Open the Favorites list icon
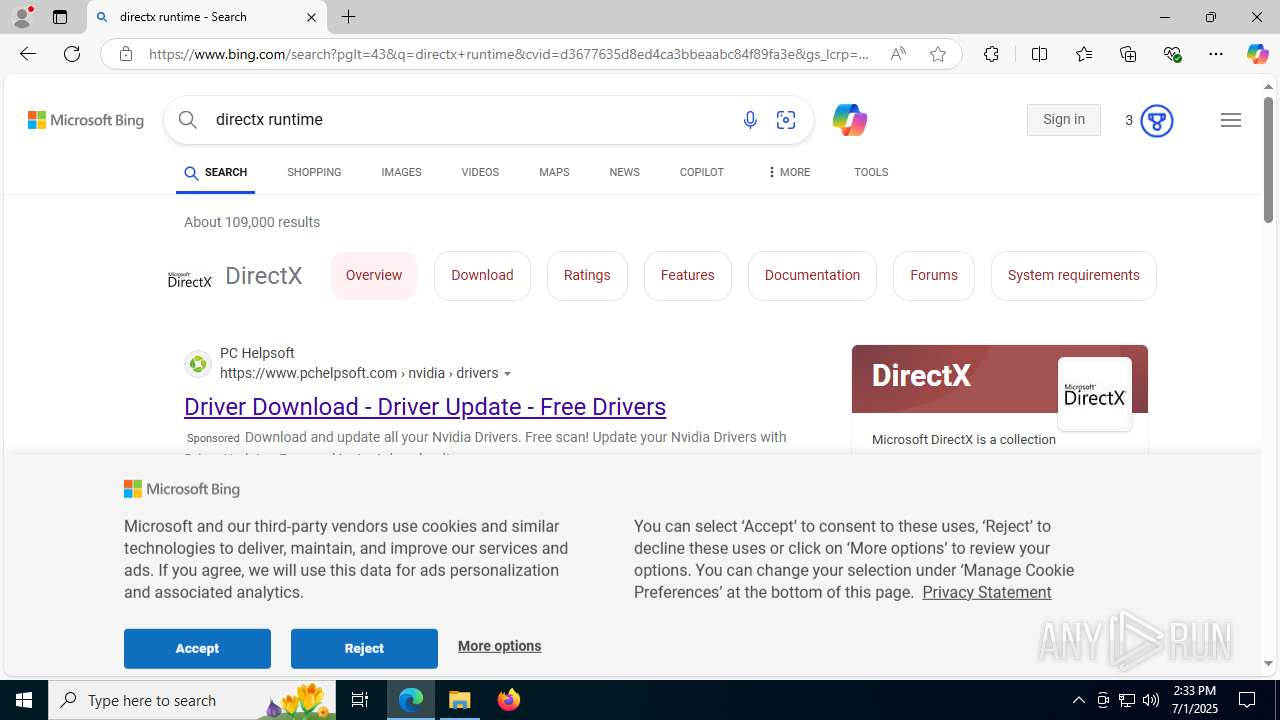The width and height of the screenshot is (1280, 720). [1083, 54]
